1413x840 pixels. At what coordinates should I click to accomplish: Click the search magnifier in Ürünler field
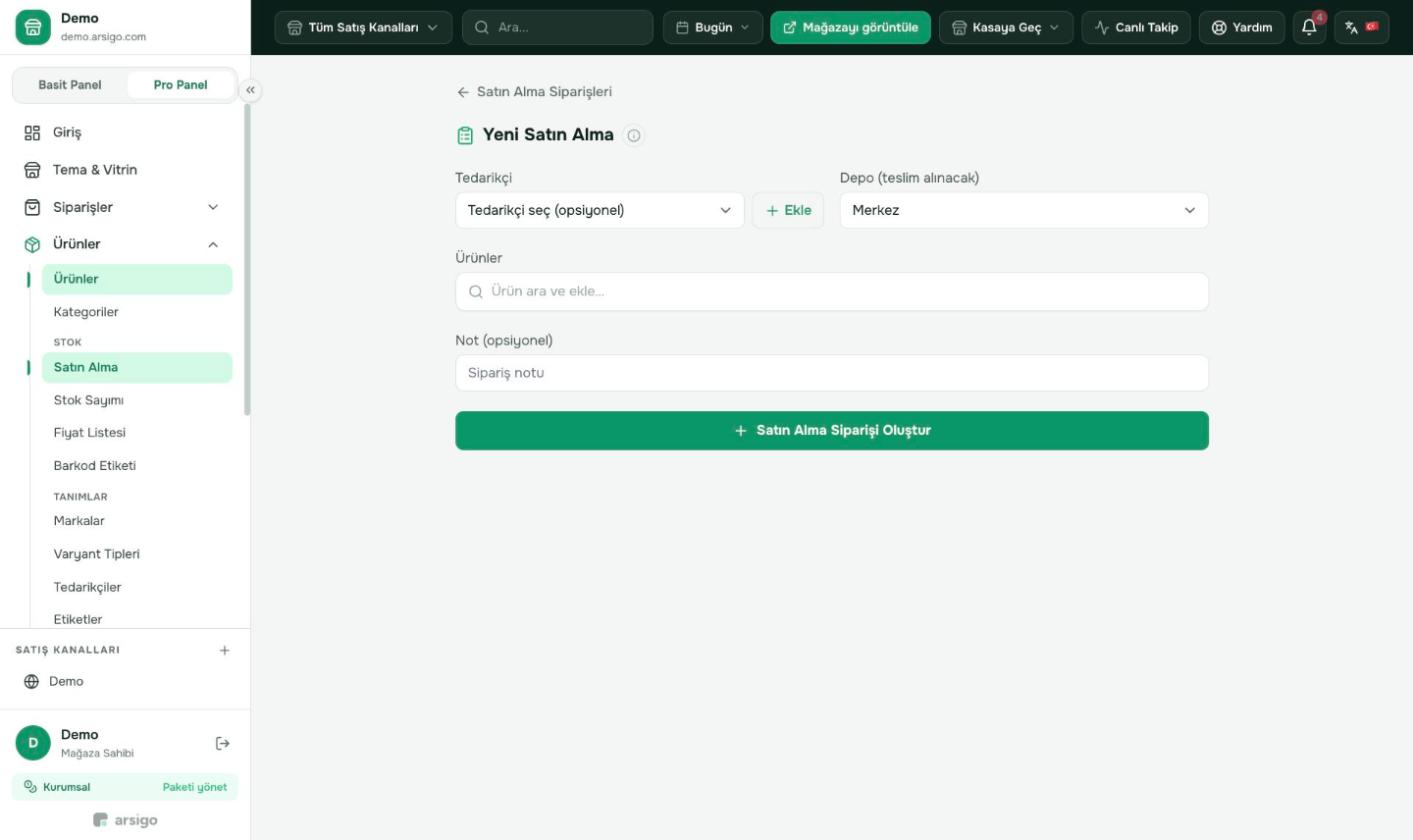pyautogui.click(x=476, y=292)
